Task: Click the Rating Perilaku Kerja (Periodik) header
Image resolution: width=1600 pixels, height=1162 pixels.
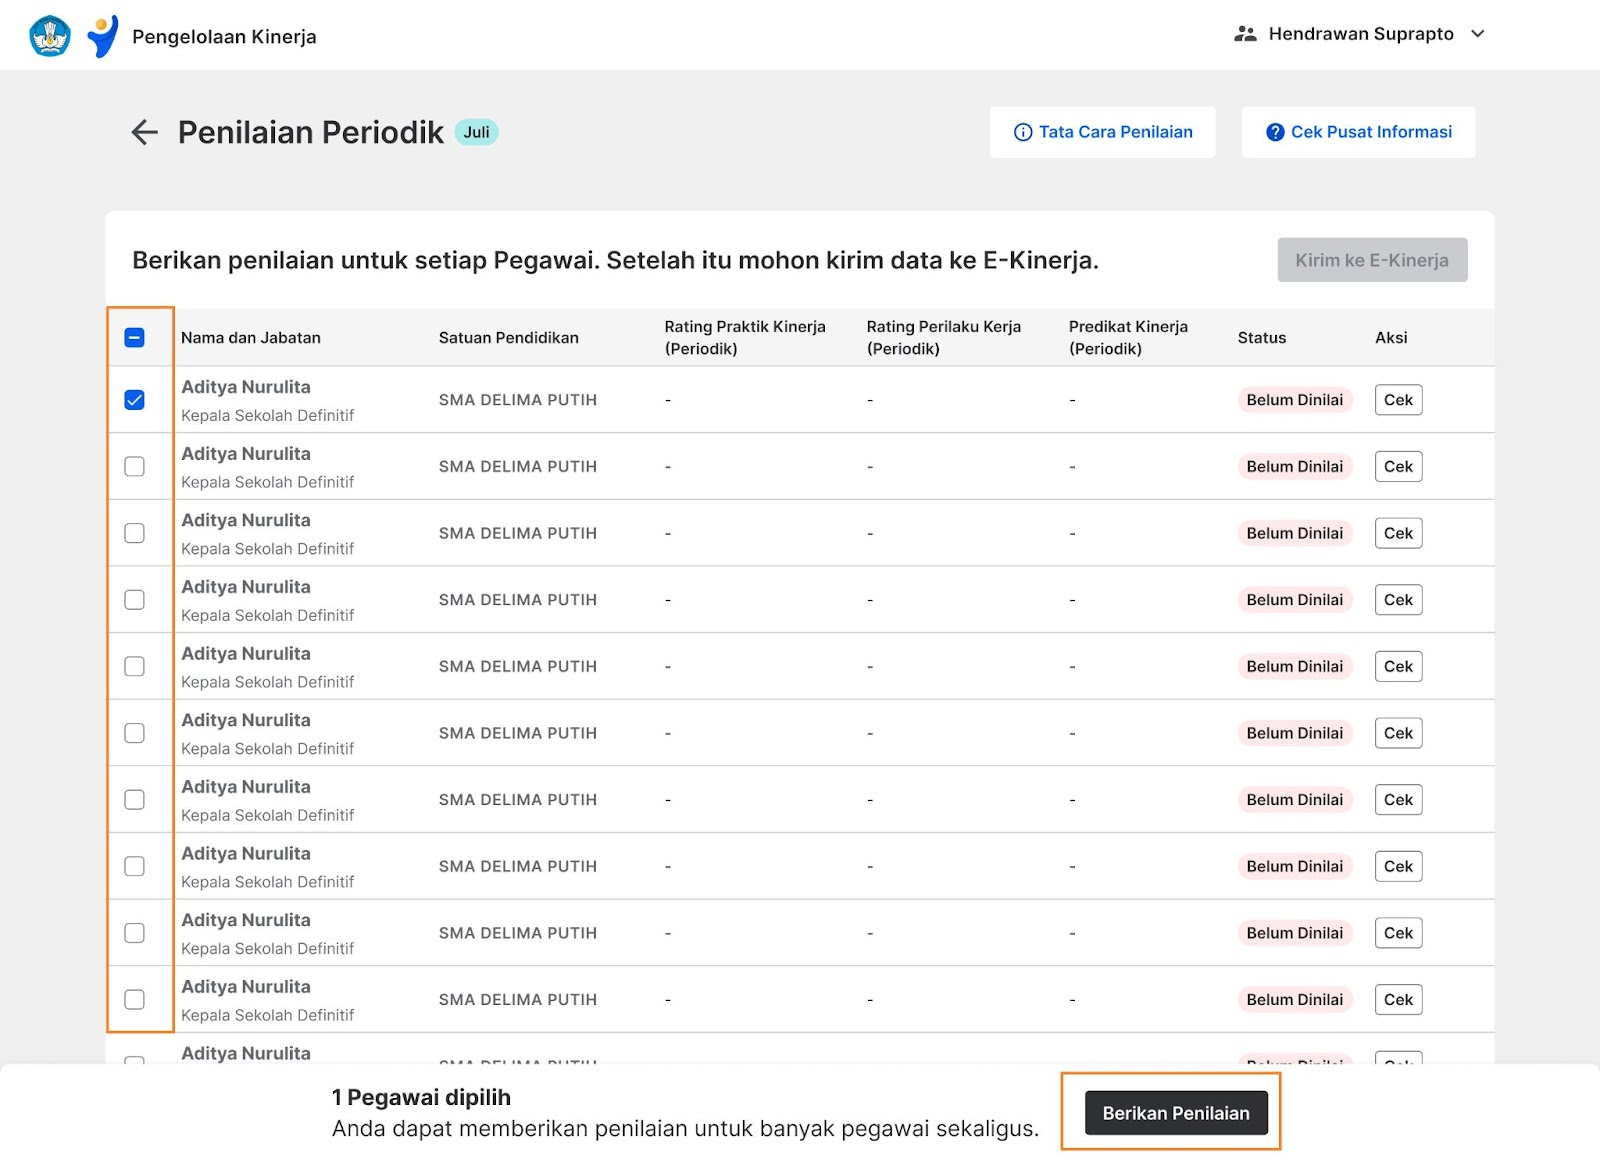Action: (944, 338)
